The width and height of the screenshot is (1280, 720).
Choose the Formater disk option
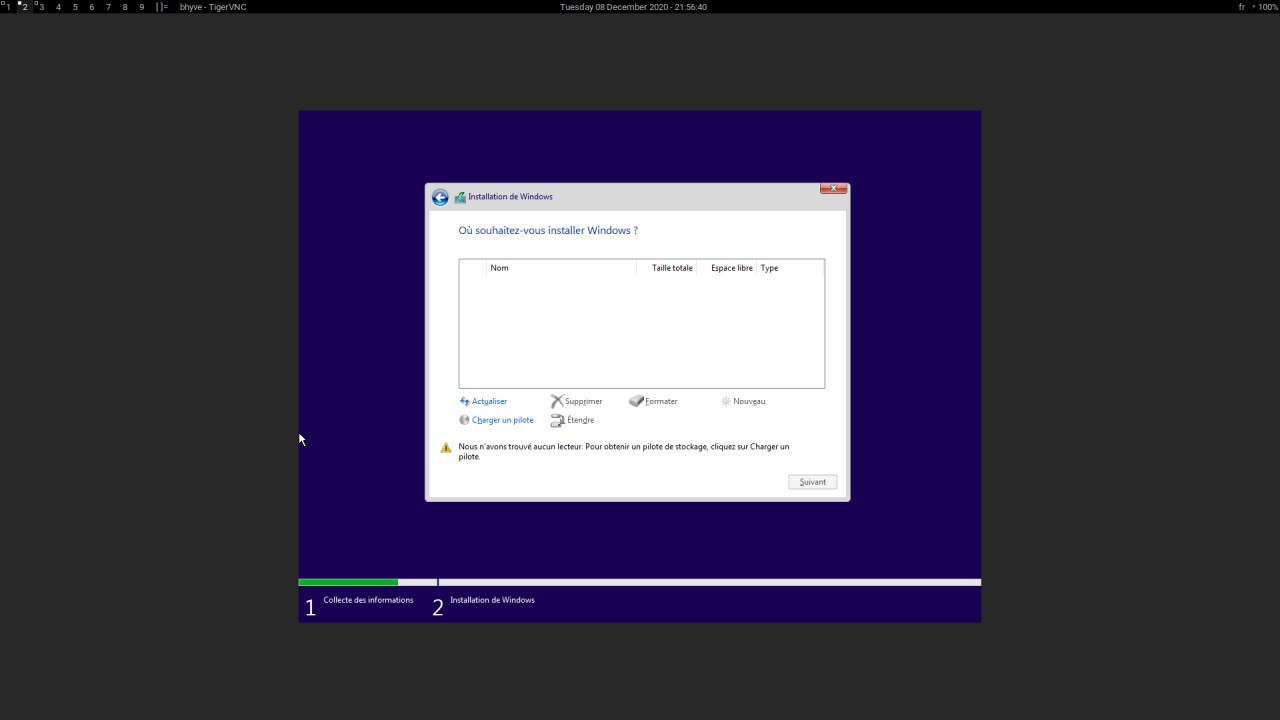click(x=653, y=401)
